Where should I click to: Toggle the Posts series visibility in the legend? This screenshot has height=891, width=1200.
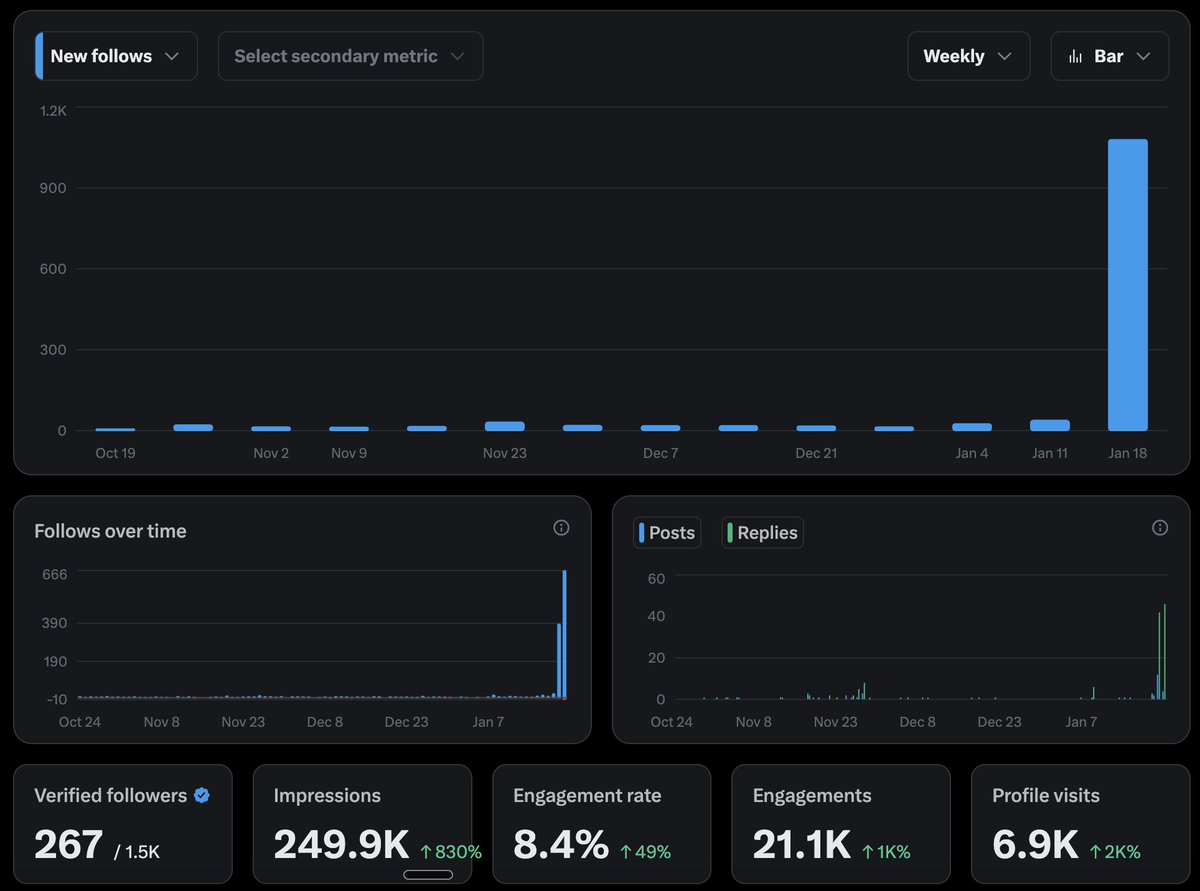point(666,532)
